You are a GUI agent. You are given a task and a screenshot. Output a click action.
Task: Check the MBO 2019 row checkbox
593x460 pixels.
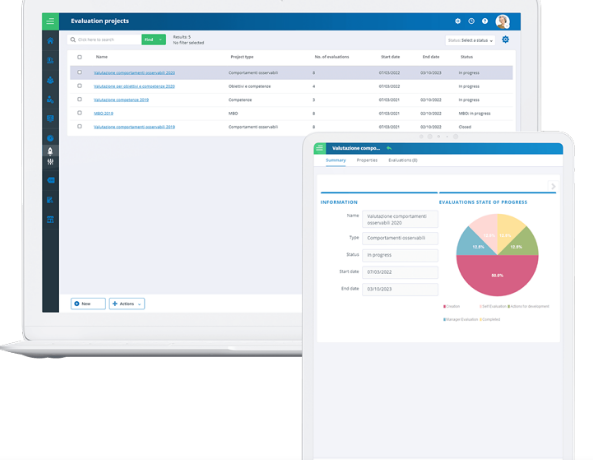tap(79, 113)
